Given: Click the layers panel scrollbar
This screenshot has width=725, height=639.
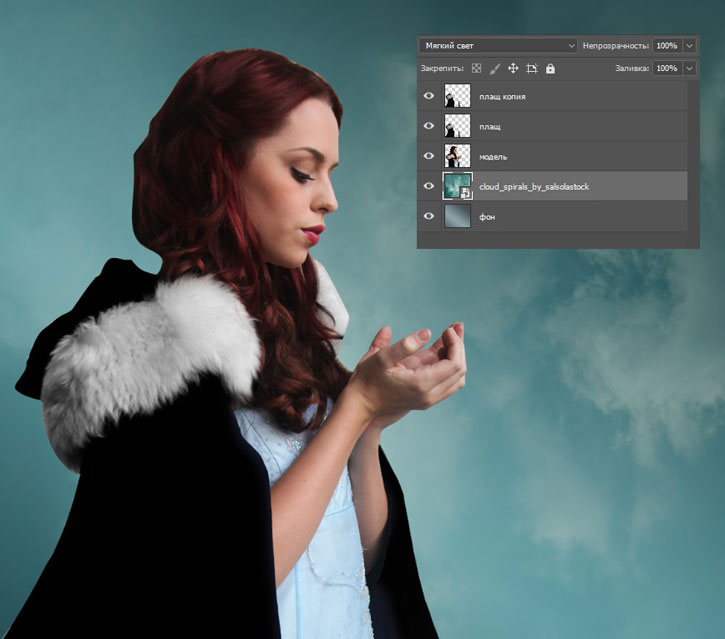Looking at the screenshot, I should (693, 156).
